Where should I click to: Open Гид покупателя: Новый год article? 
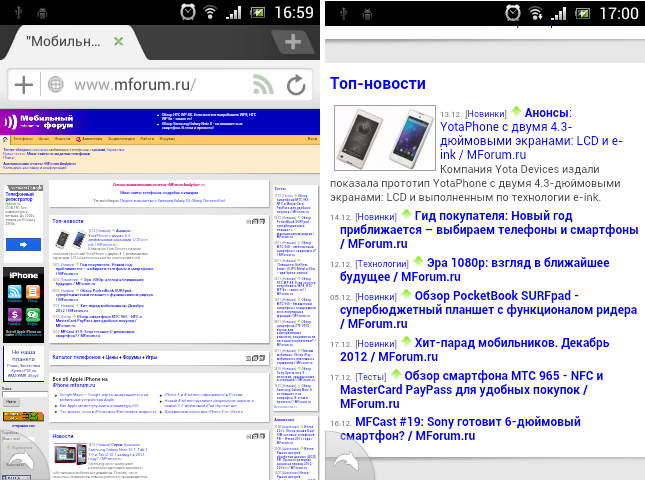tap(489, 230)
